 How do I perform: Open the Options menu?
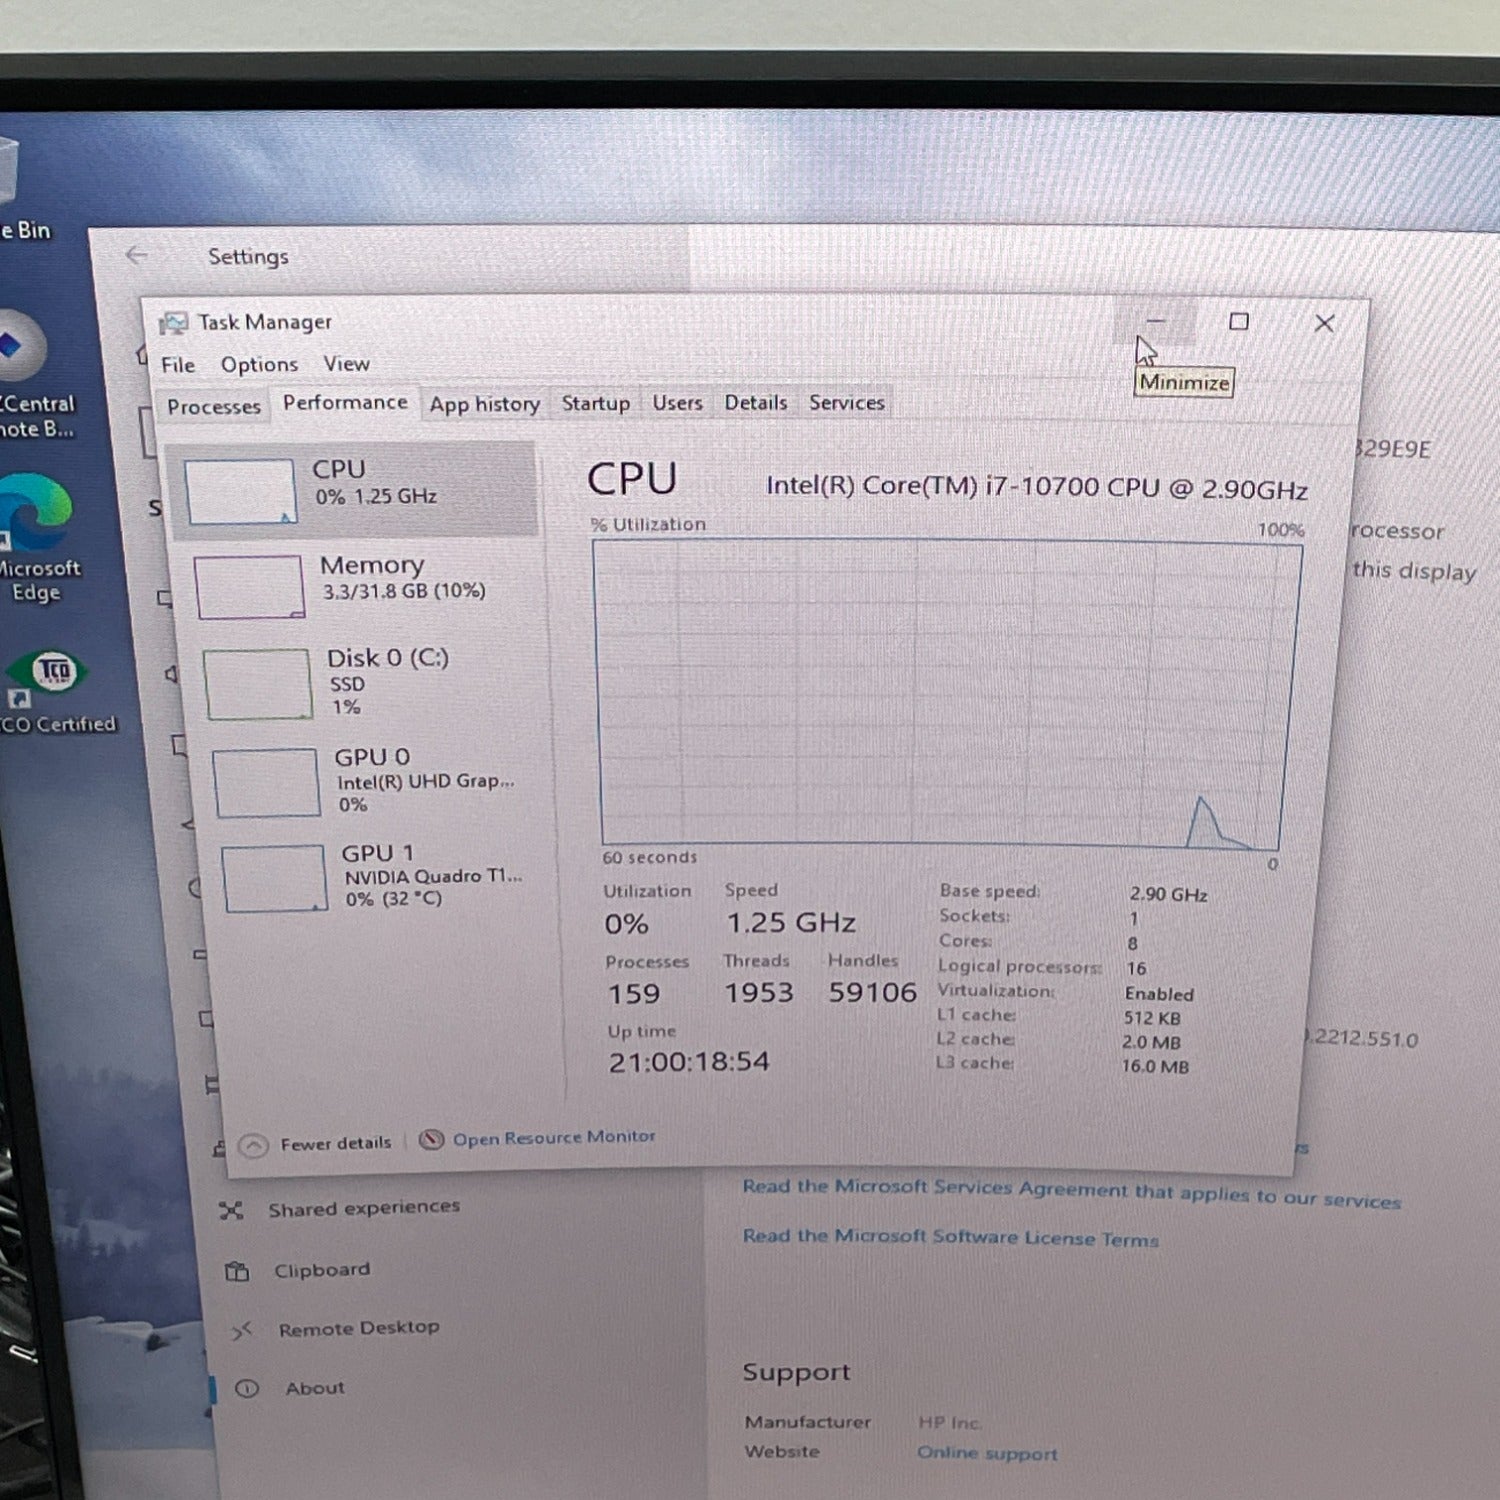pyautogui.click(x=259, y=365)
